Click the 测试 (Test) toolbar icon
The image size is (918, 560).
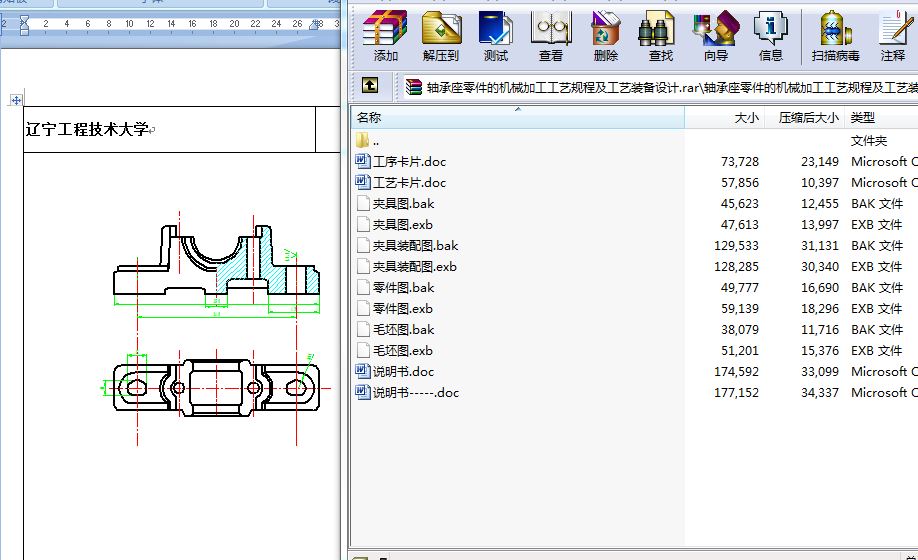click(x=495, y=35)
